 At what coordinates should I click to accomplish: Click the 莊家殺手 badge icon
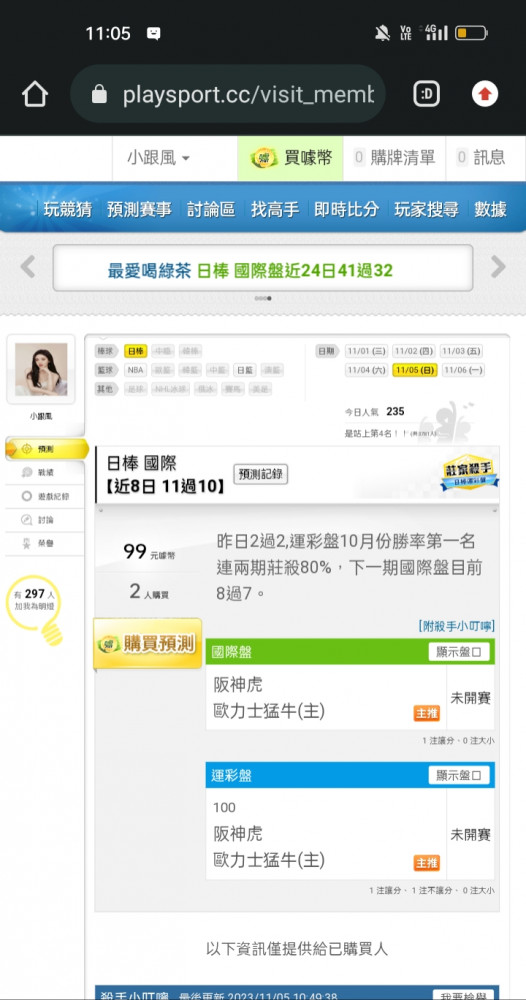[x=469, y=473]
